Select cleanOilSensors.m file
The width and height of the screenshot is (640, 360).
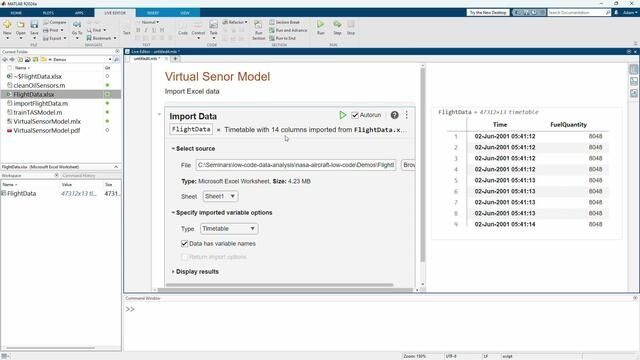tap(39, 85)
